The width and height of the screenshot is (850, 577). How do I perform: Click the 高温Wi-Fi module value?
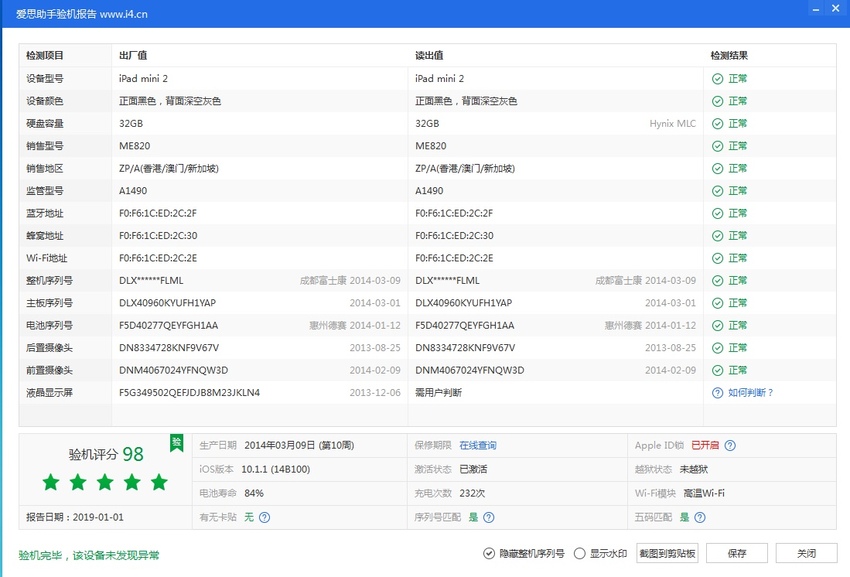tap(704, 493)
